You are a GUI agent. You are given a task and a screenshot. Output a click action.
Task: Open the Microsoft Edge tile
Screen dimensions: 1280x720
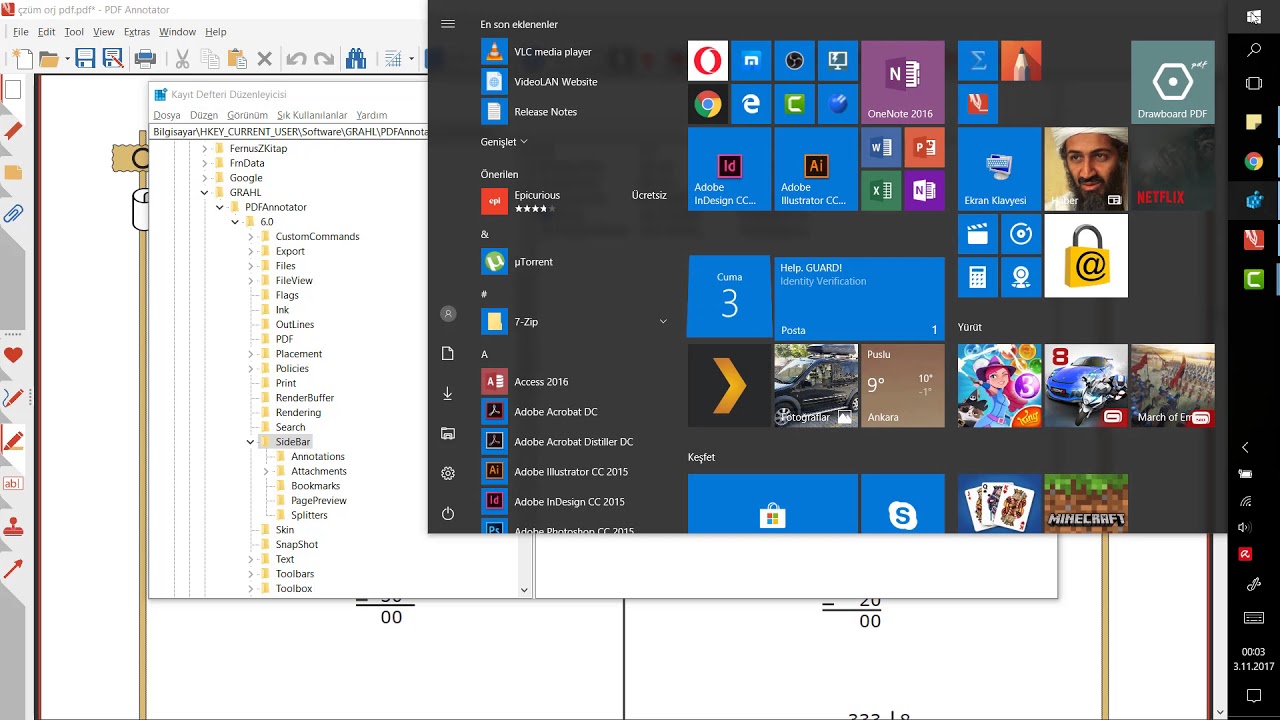coord(751,104)
